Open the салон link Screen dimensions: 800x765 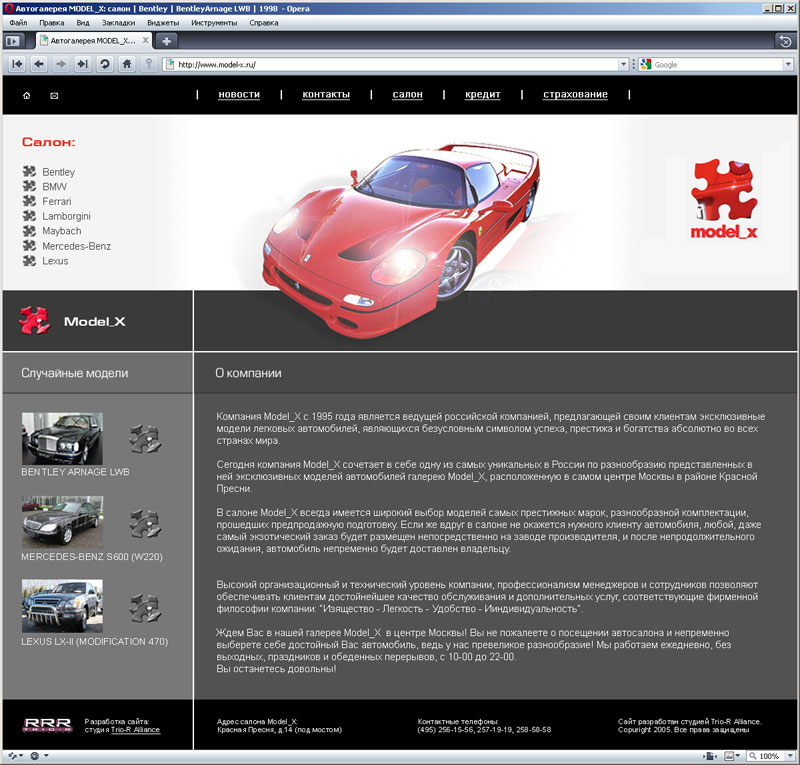(407, 94)
